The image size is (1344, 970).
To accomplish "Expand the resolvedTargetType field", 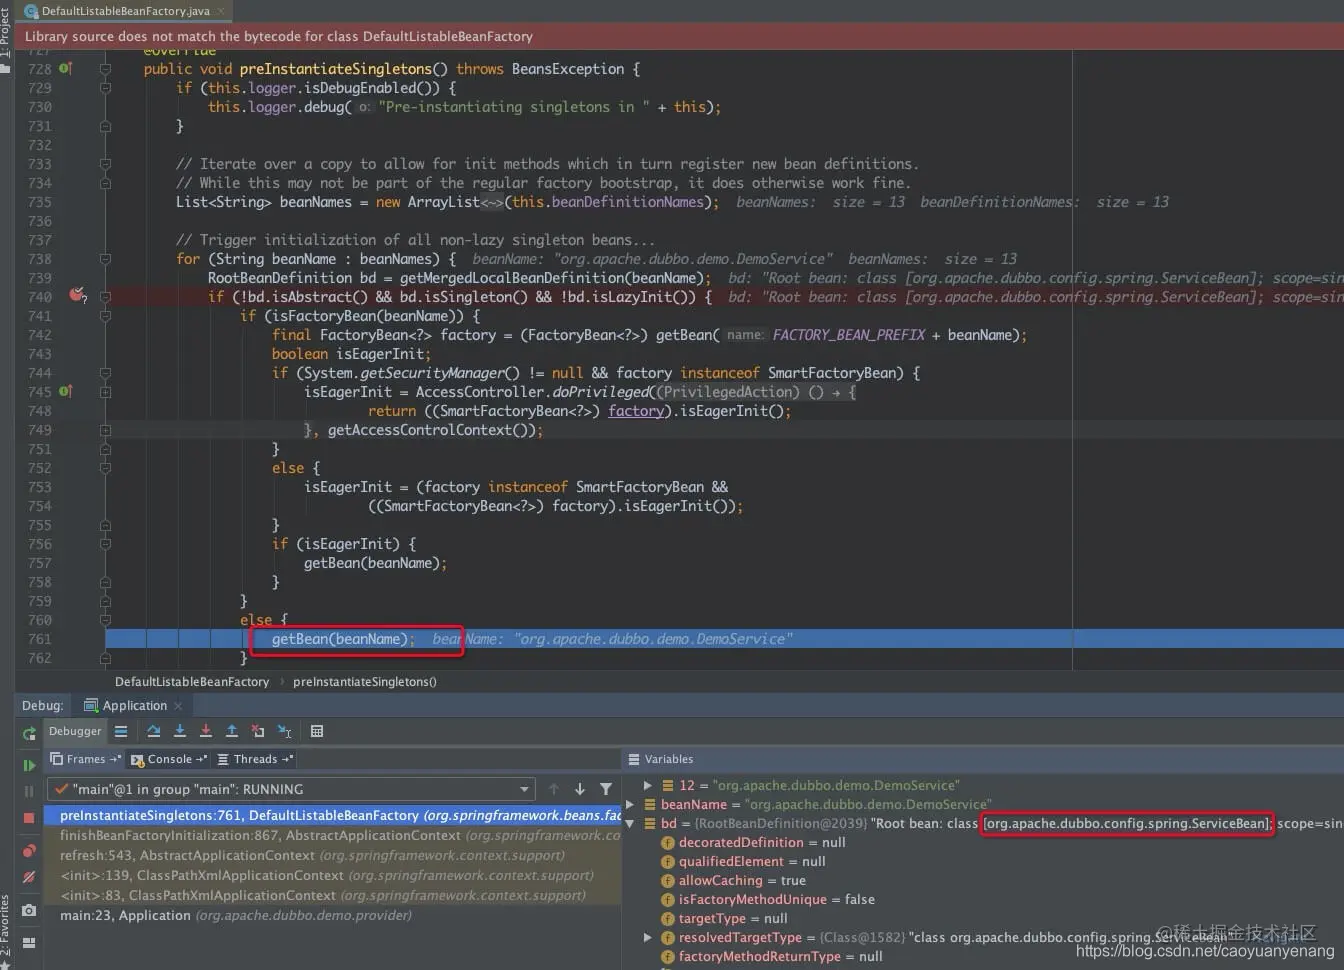I will coord(648,938).
